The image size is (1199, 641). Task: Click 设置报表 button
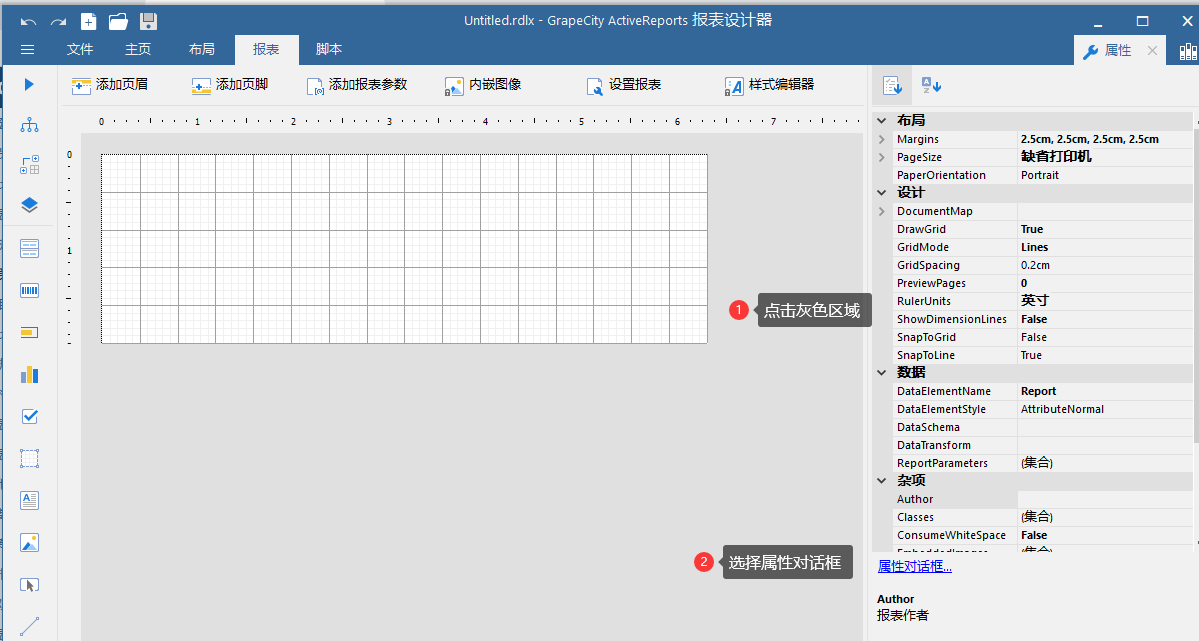pos(623,85)
